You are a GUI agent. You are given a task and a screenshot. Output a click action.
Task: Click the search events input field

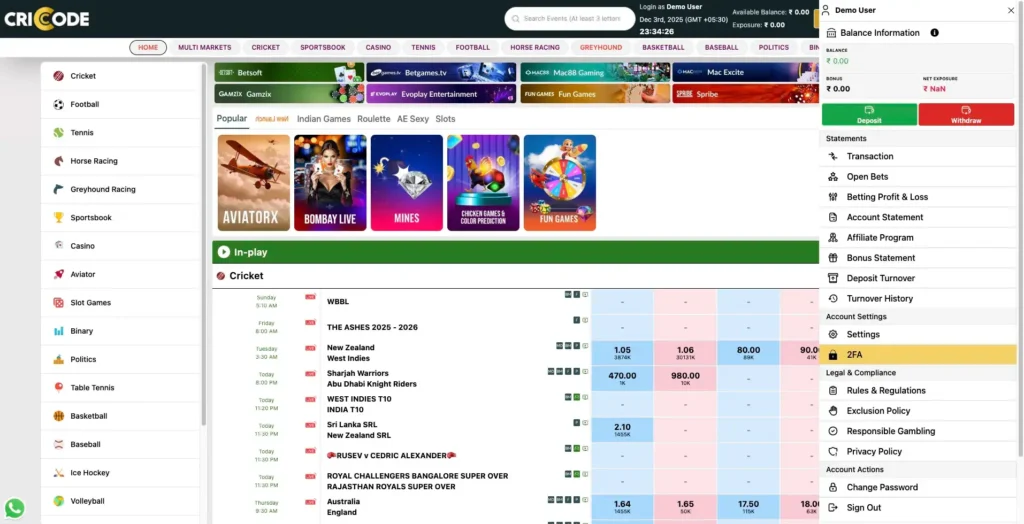[570, 18]
